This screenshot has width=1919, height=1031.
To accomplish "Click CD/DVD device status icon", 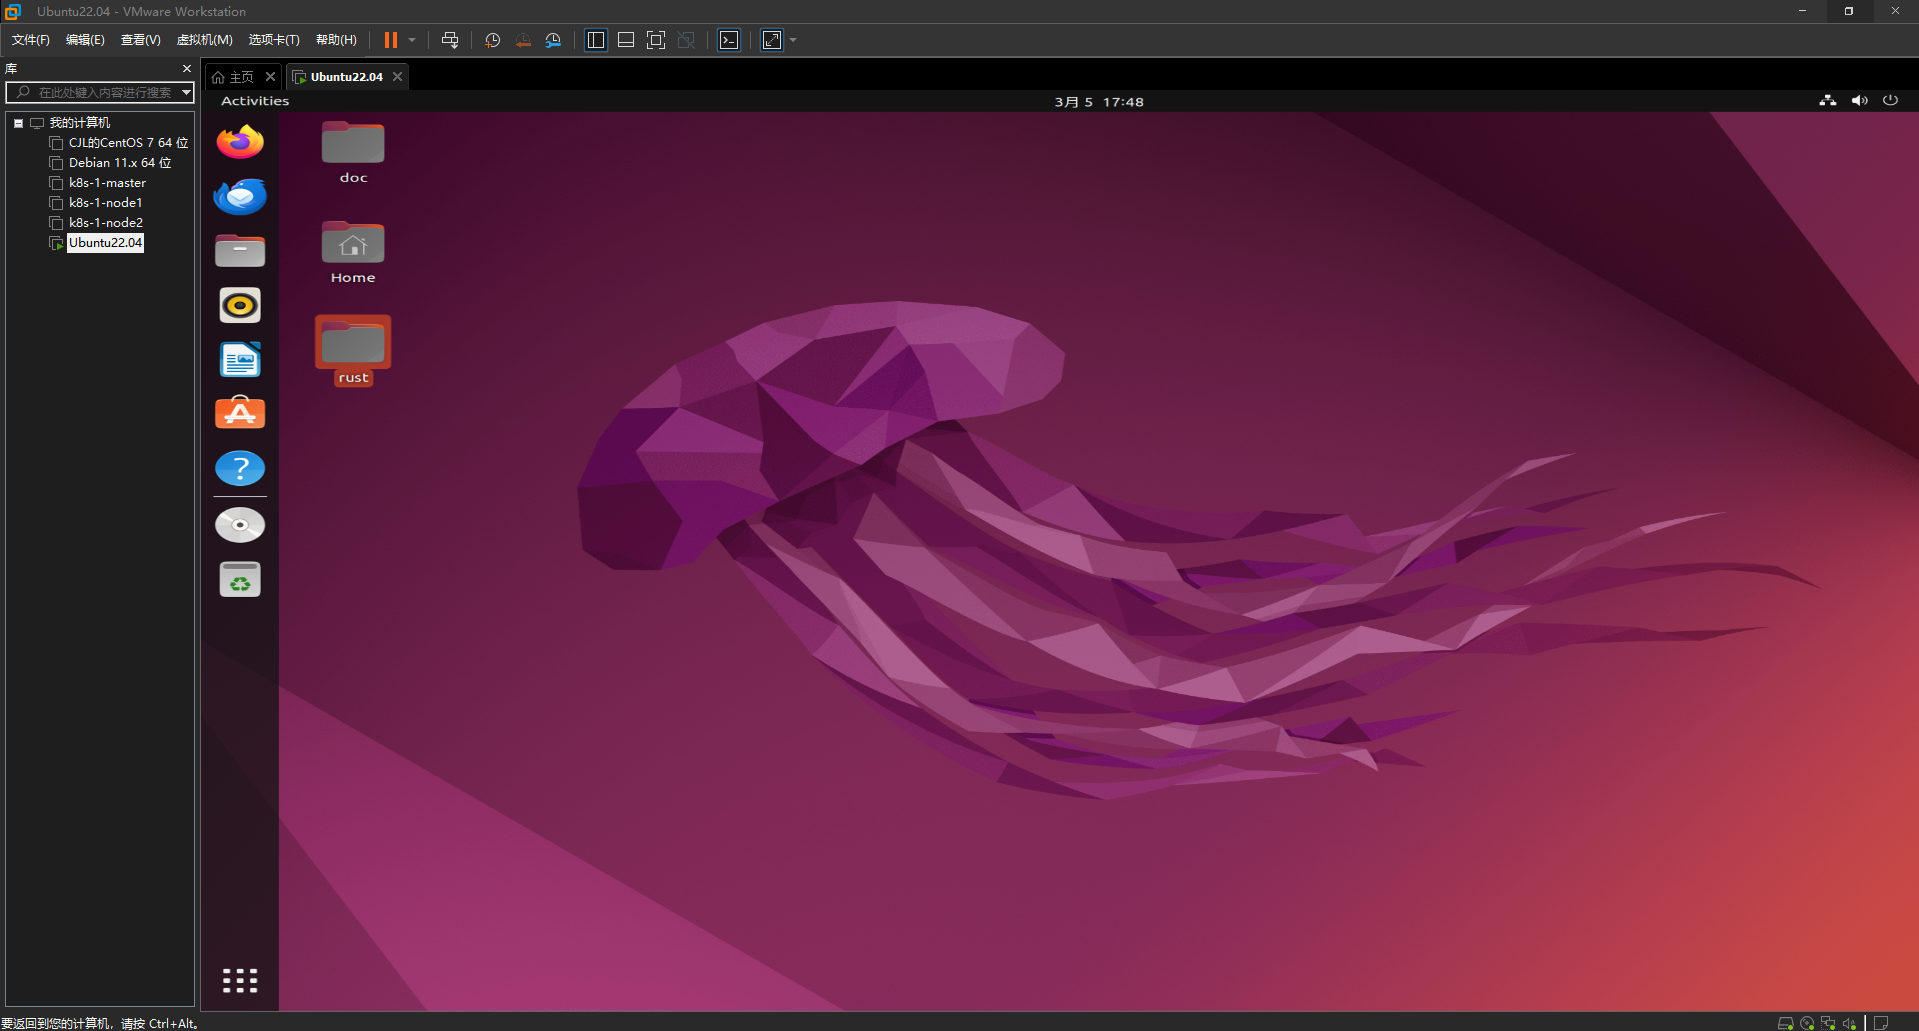I will pyautogui.click(x=1807, y=1023).
